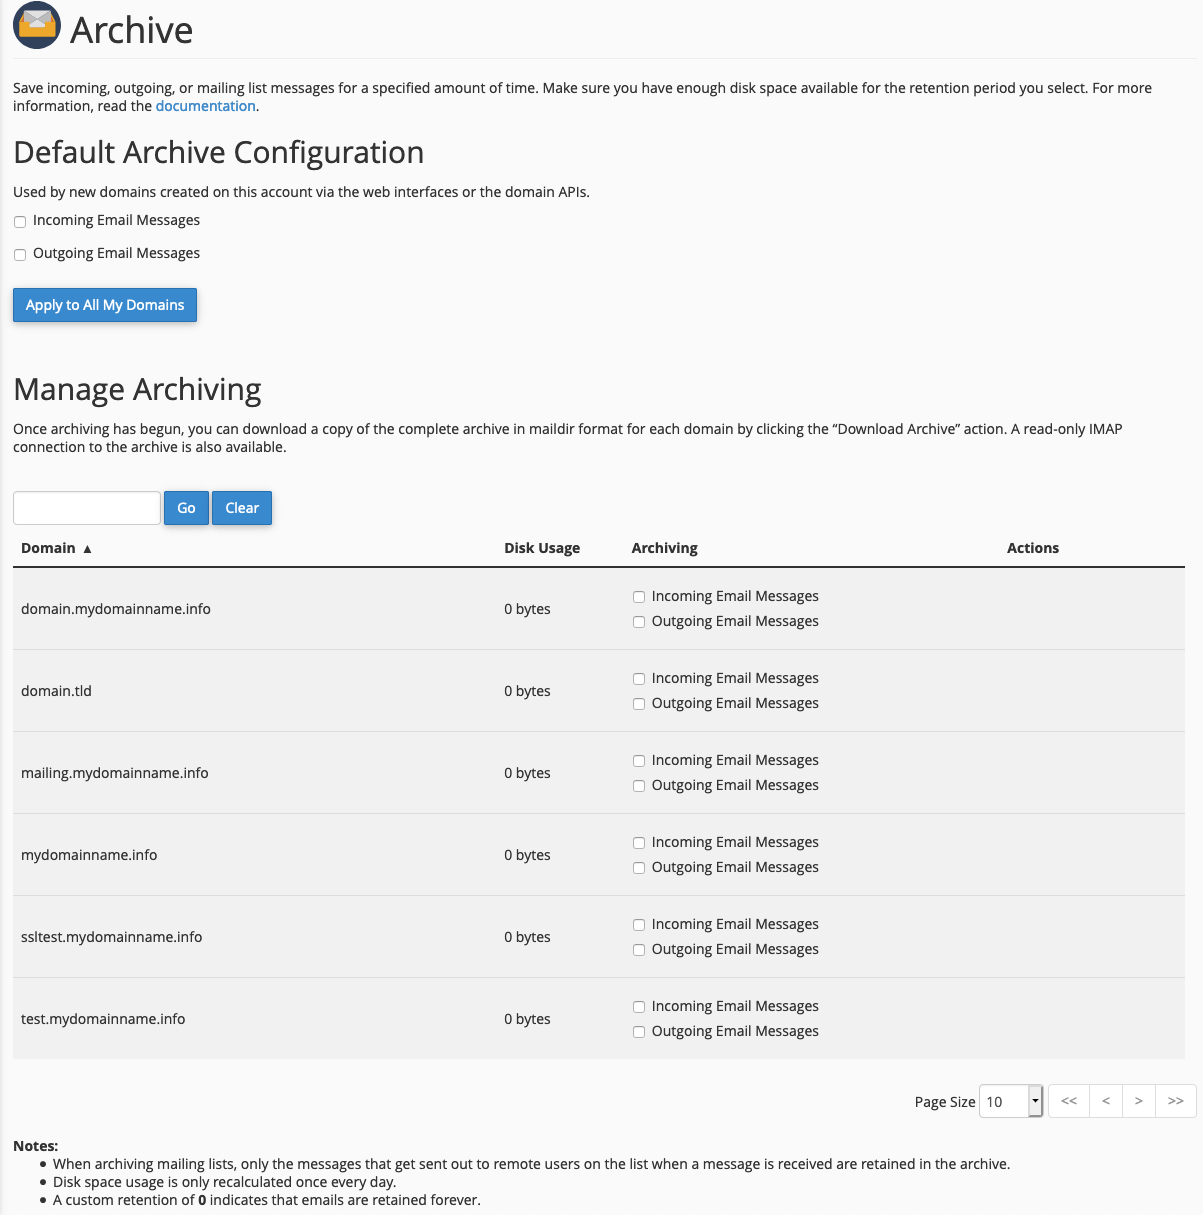Toggle Incoming archiving for ssltest.mydomainname.info
The height and width of the screenshot is (1215, 1203).
coord(639,925)
